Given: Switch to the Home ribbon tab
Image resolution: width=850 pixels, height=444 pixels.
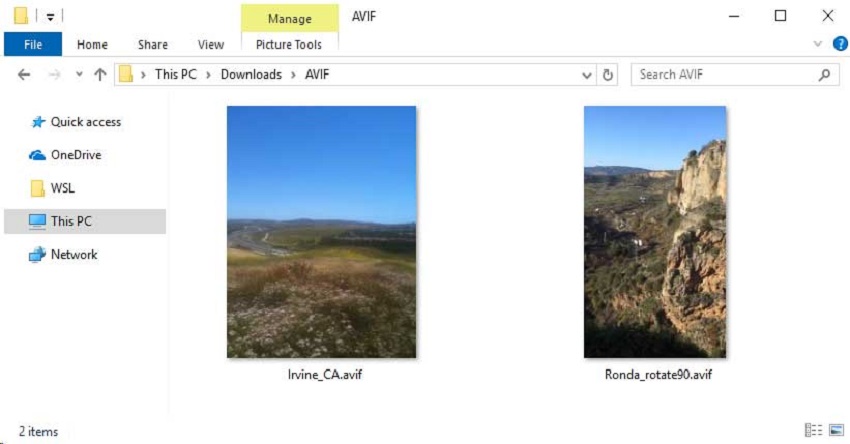Looking at the screenshot, I should 92,44.
